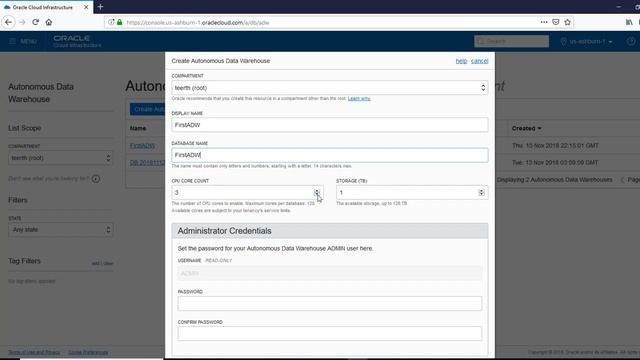Click the address bar URL

coord(198,23)
